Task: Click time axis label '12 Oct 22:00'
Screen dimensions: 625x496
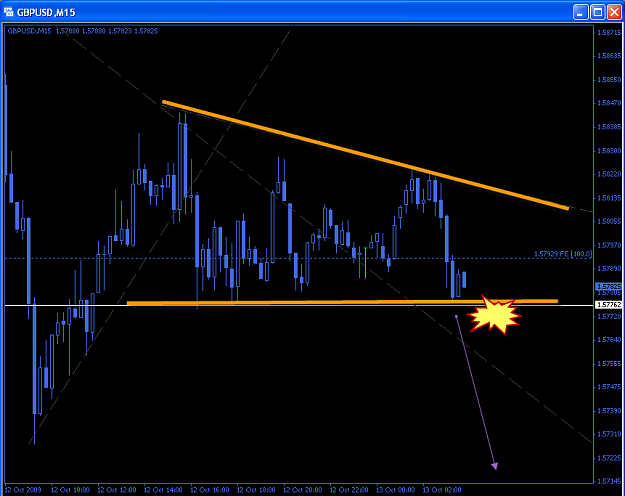Action: click(349, 490)
